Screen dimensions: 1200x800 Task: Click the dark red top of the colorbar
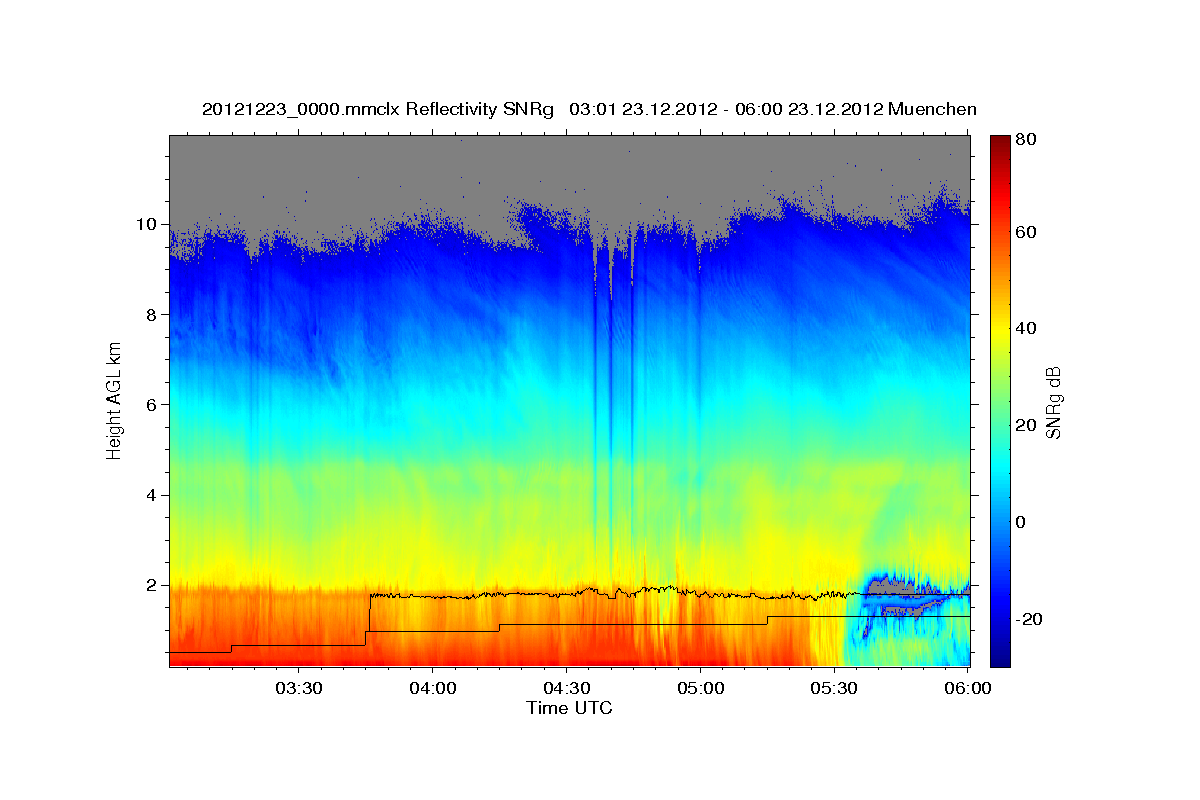1000,145
